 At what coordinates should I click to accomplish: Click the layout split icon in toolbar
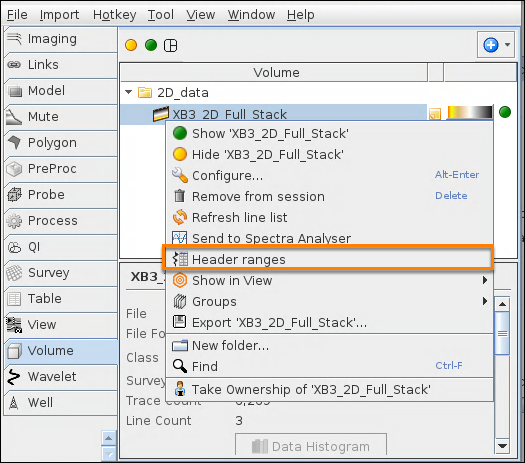[x=170, y=45]
